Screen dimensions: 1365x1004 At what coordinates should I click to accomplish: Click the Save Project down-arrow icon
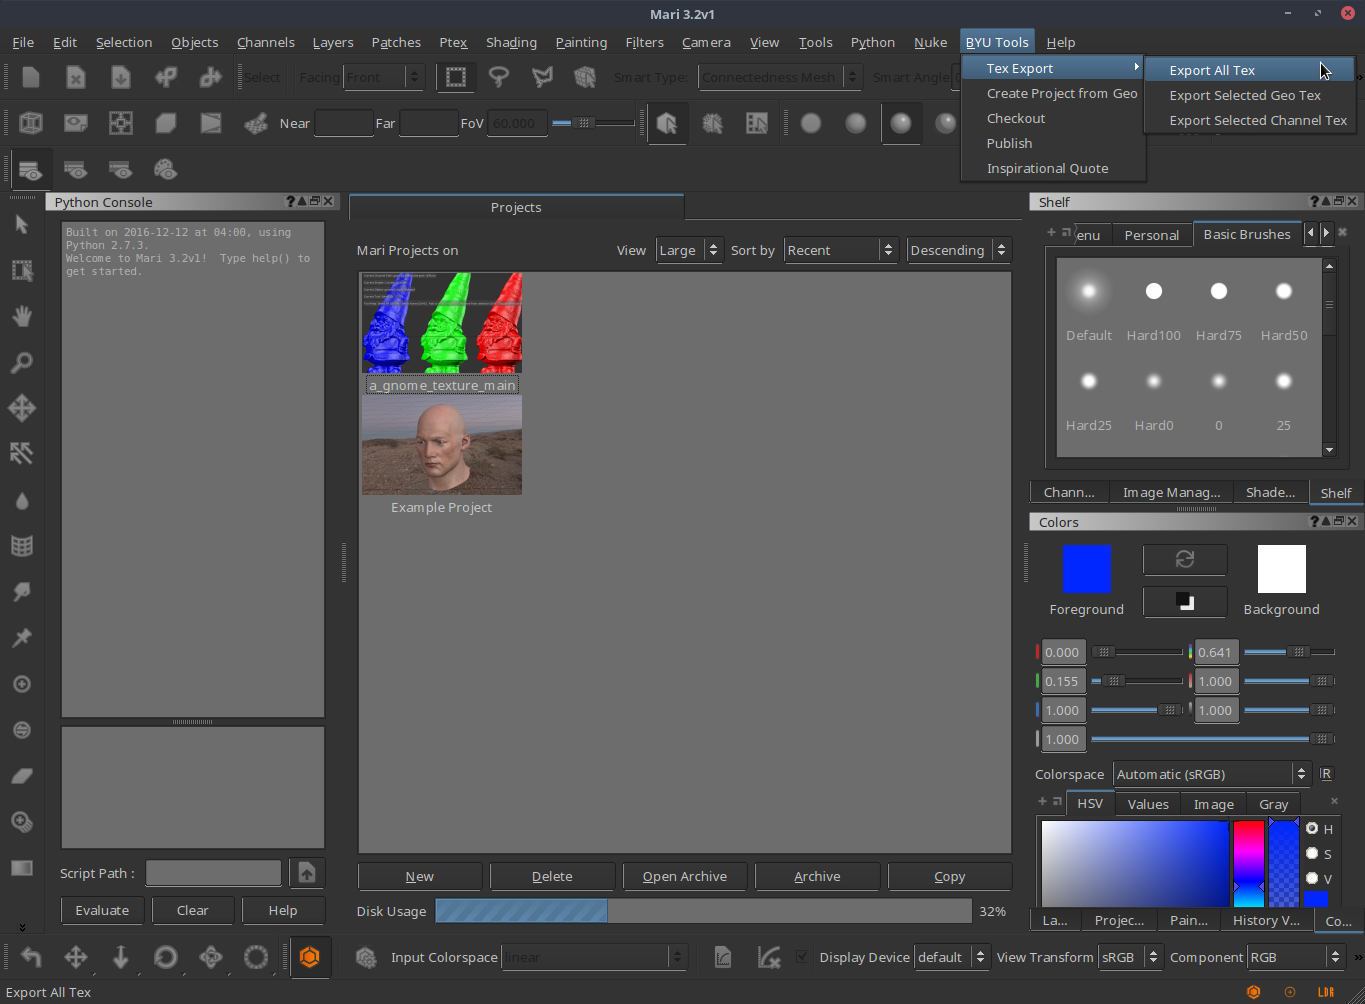click(121, 77)
